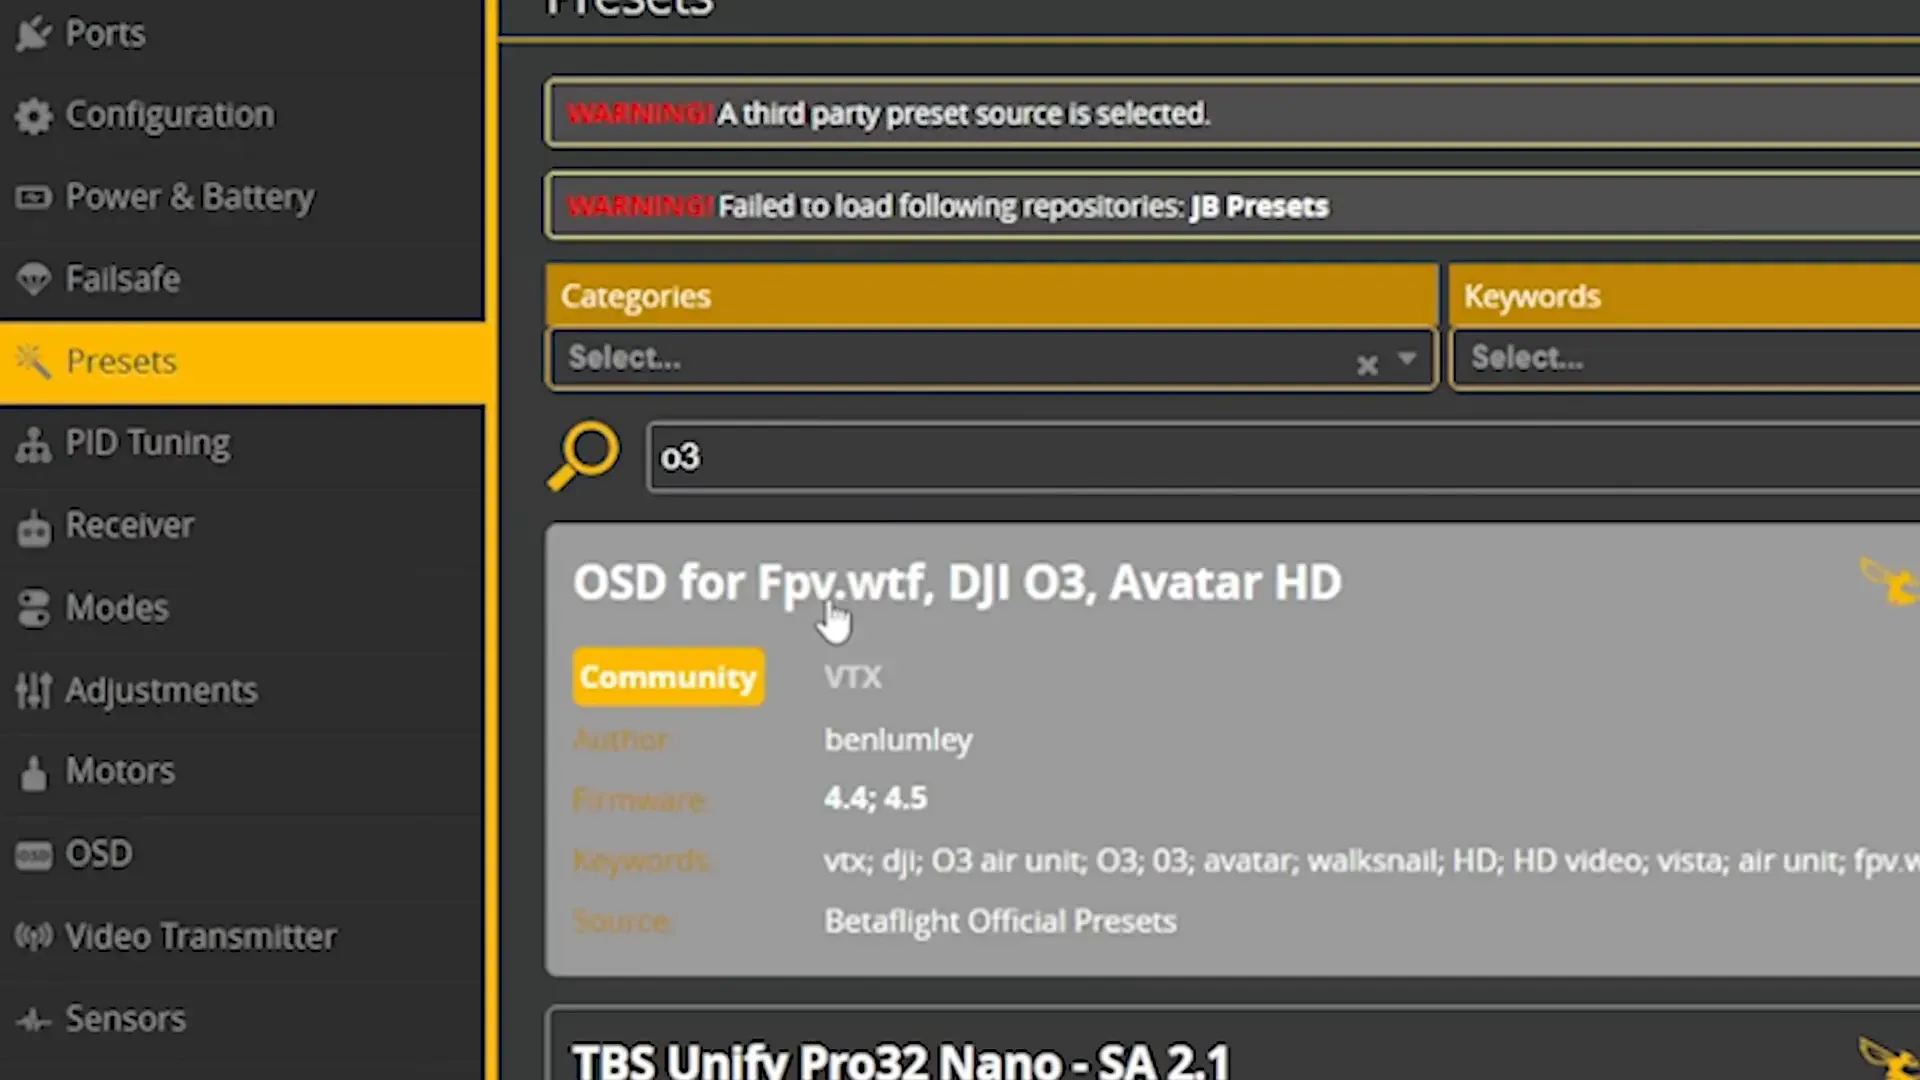The image size is (1920, 1080).
Task: Click the Configuration gear icon
Action: pyautogui.click(x=33, y=116)
